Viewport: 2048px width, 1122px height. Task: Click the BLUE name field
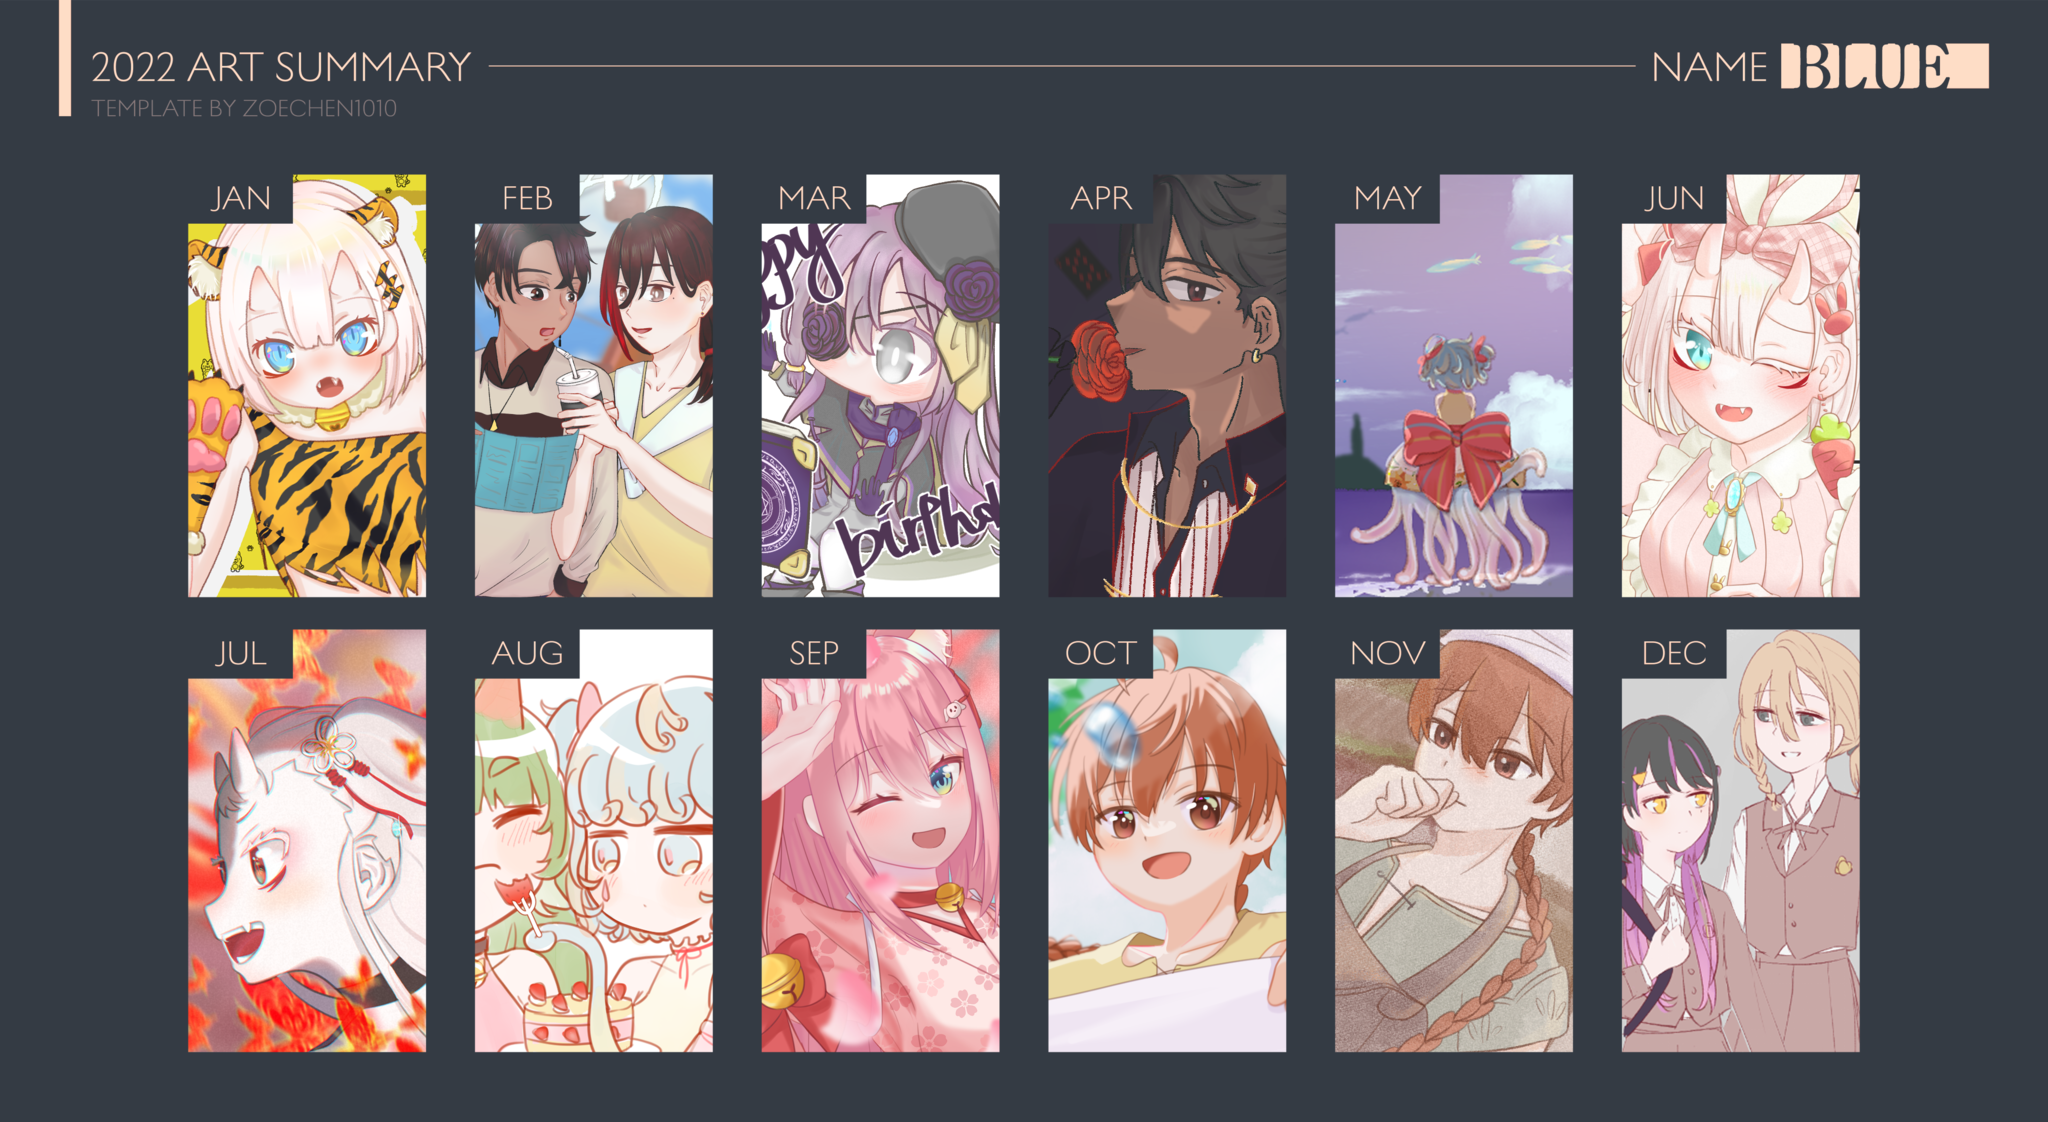(1884, 66)
